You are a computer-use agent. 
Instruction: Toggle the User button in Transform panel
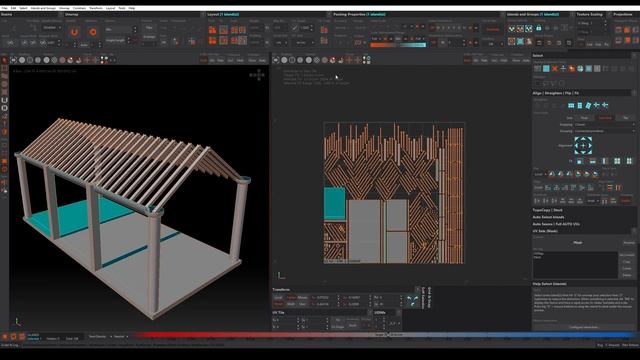pyautogui.click(x=302, y=304)
